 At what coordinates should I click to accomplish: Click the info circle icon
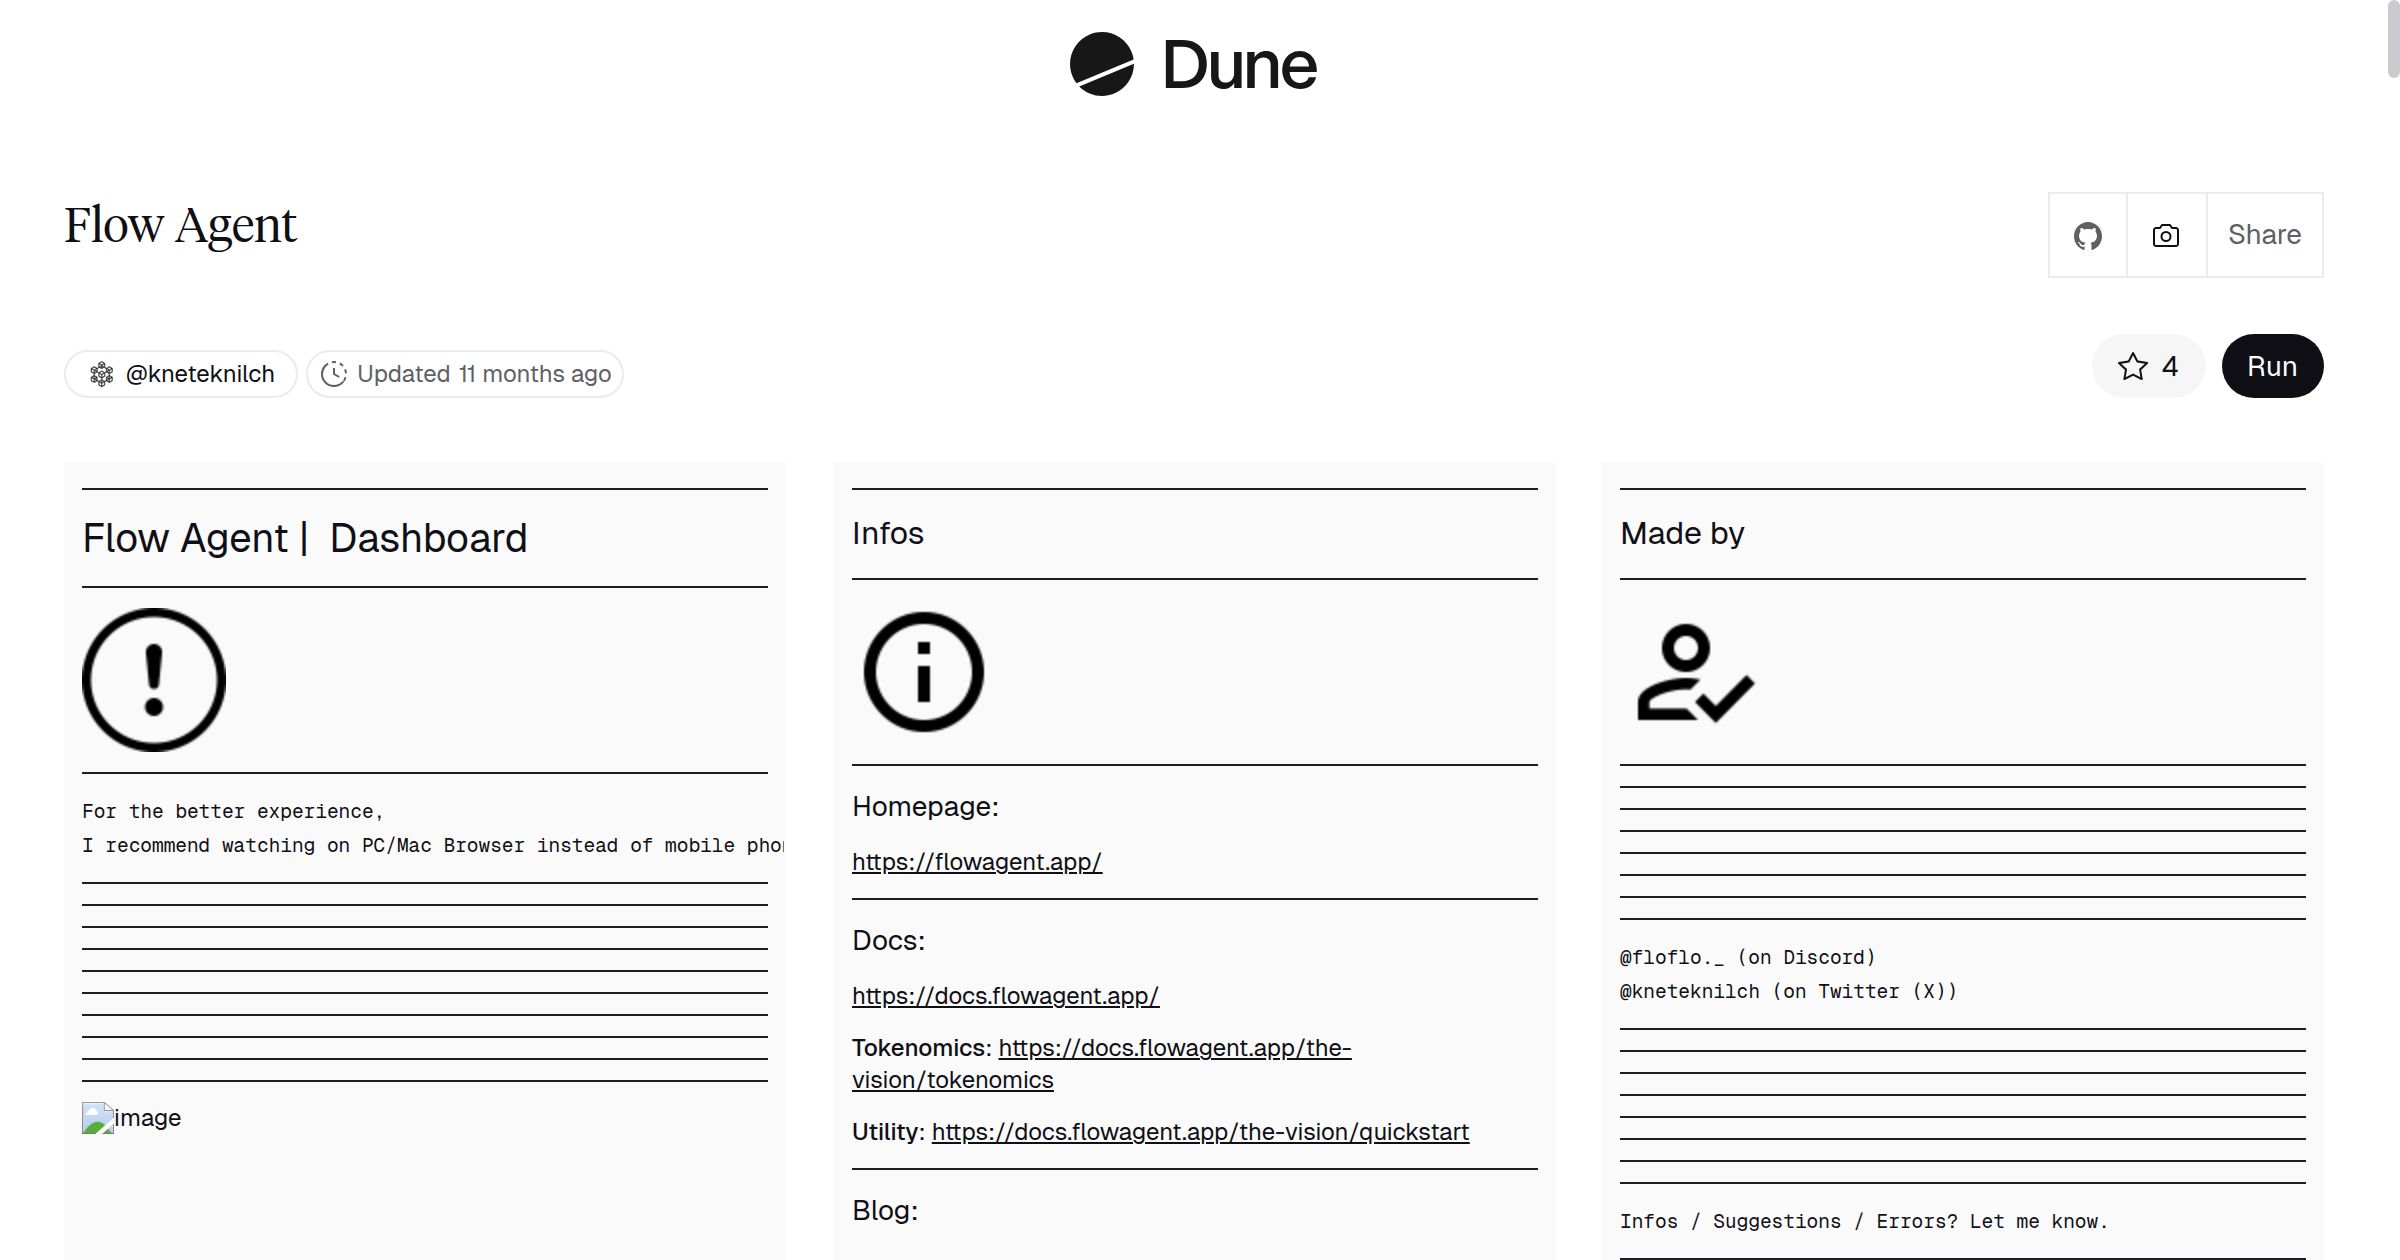click(923, 672)
